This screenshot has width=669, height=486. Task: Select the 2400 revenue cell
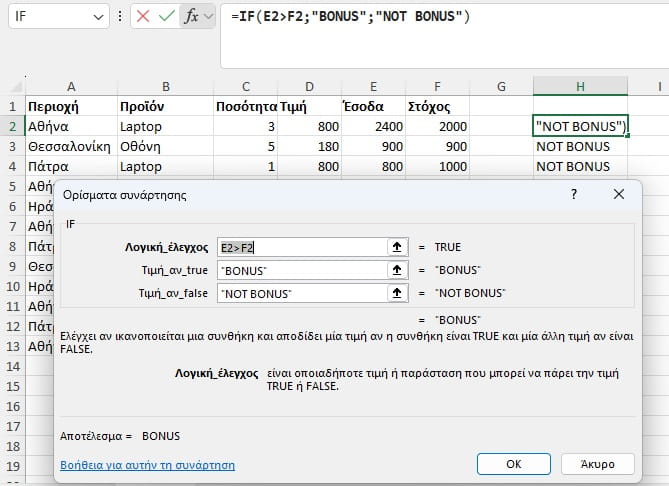tap(373, 126)
